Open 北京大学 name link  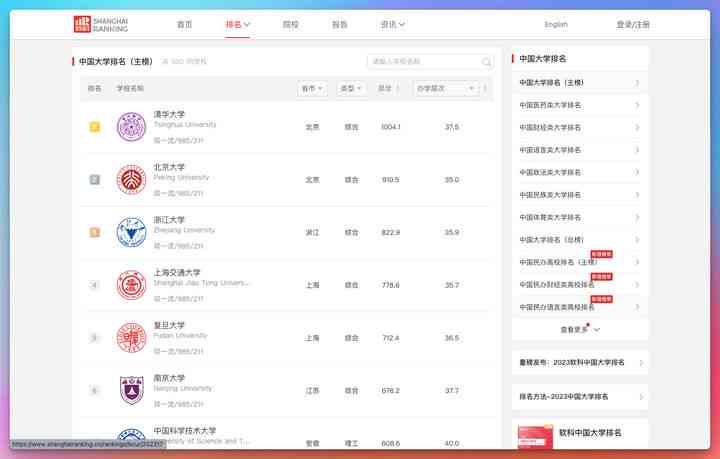tap(169, 167)
